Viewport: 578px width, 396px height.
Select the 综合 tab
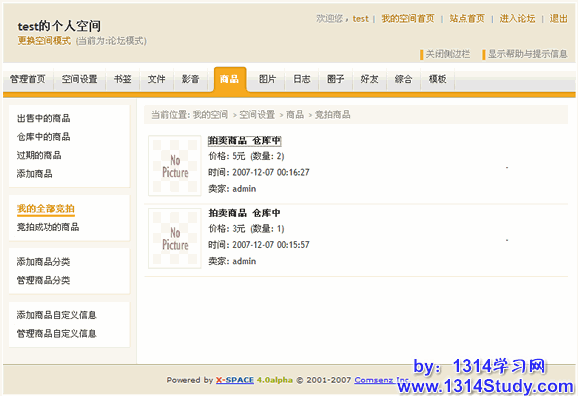pyautogui.click(x=404, y=79)
